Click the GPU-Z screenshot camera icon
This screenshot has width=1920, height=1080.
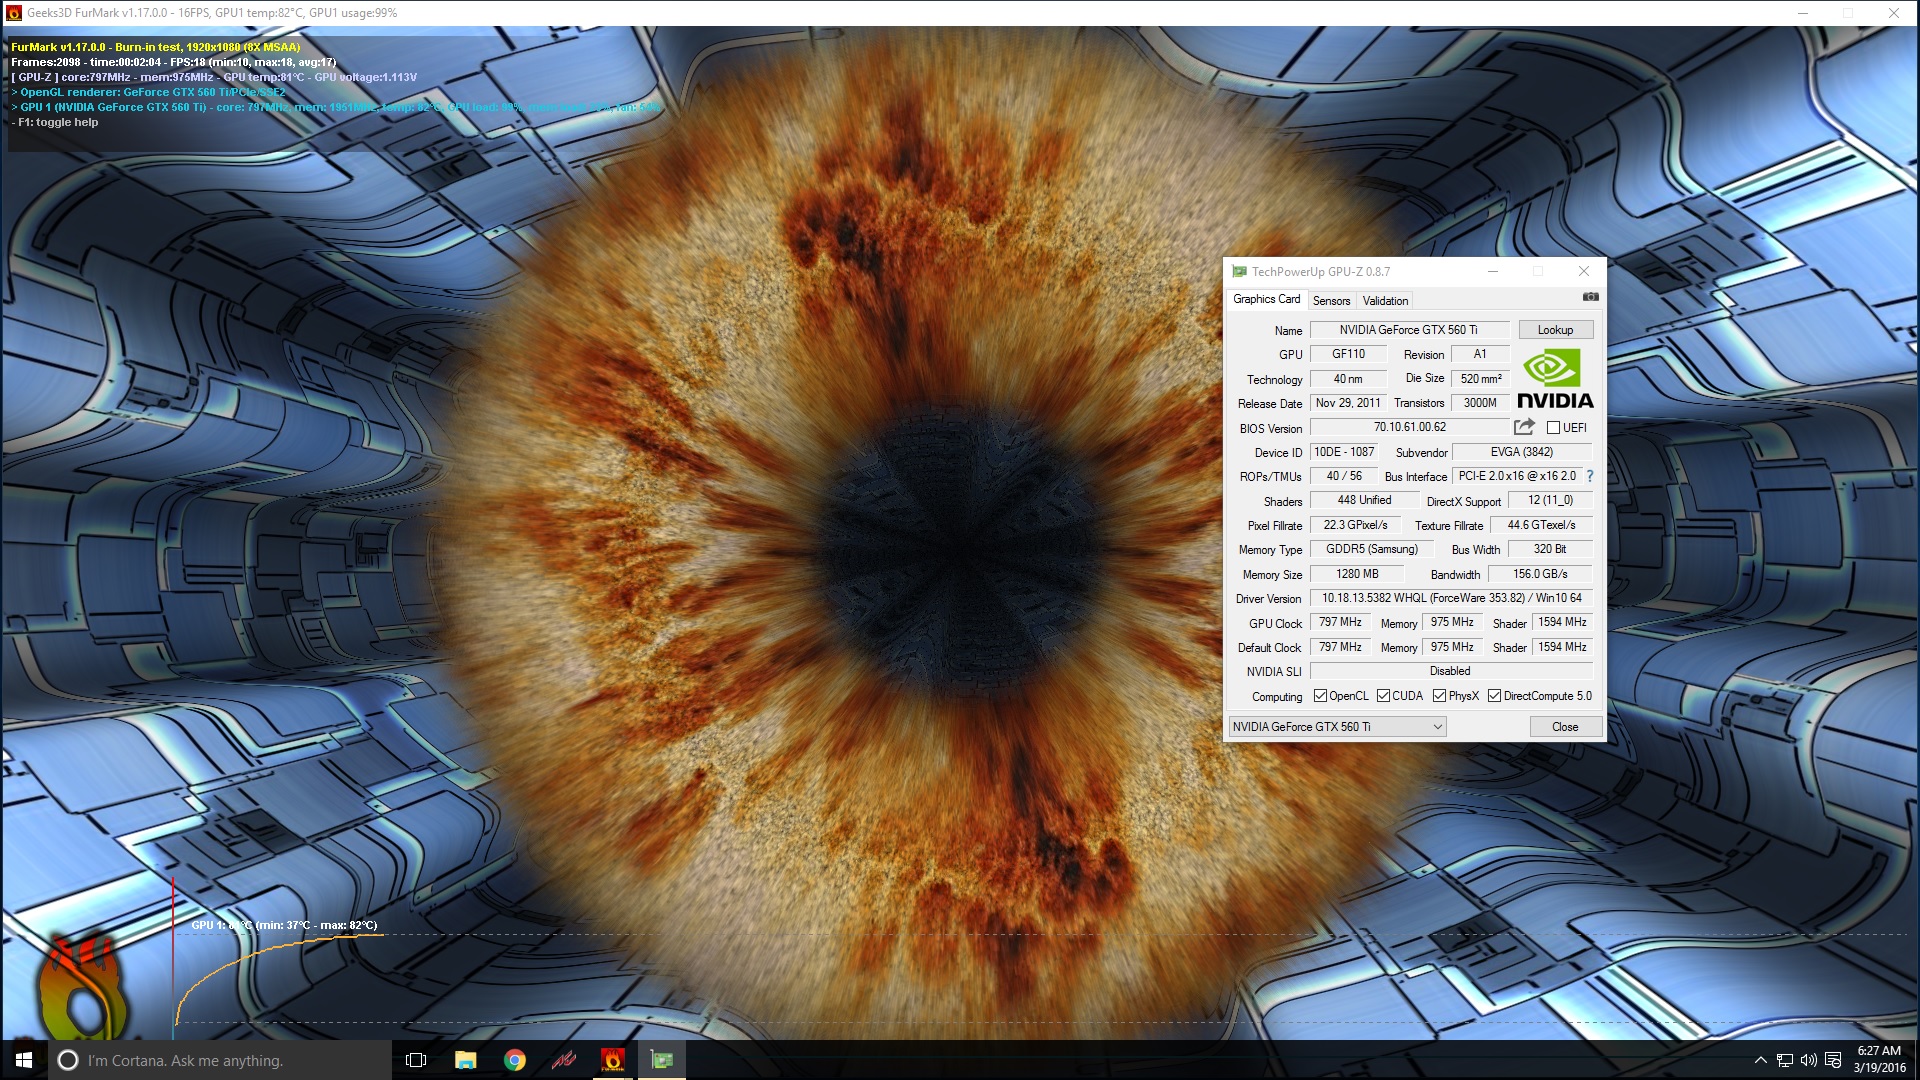coord(1590,297)
